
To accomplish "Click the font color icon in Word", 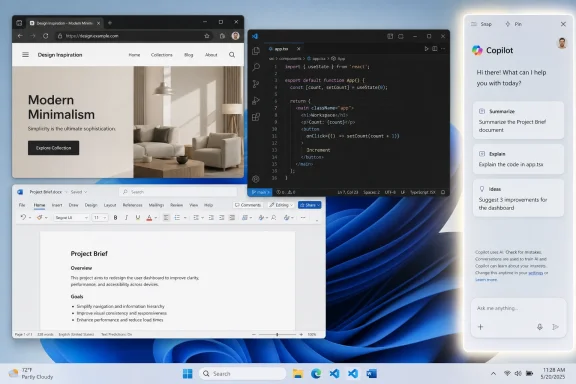I will 149,218.
